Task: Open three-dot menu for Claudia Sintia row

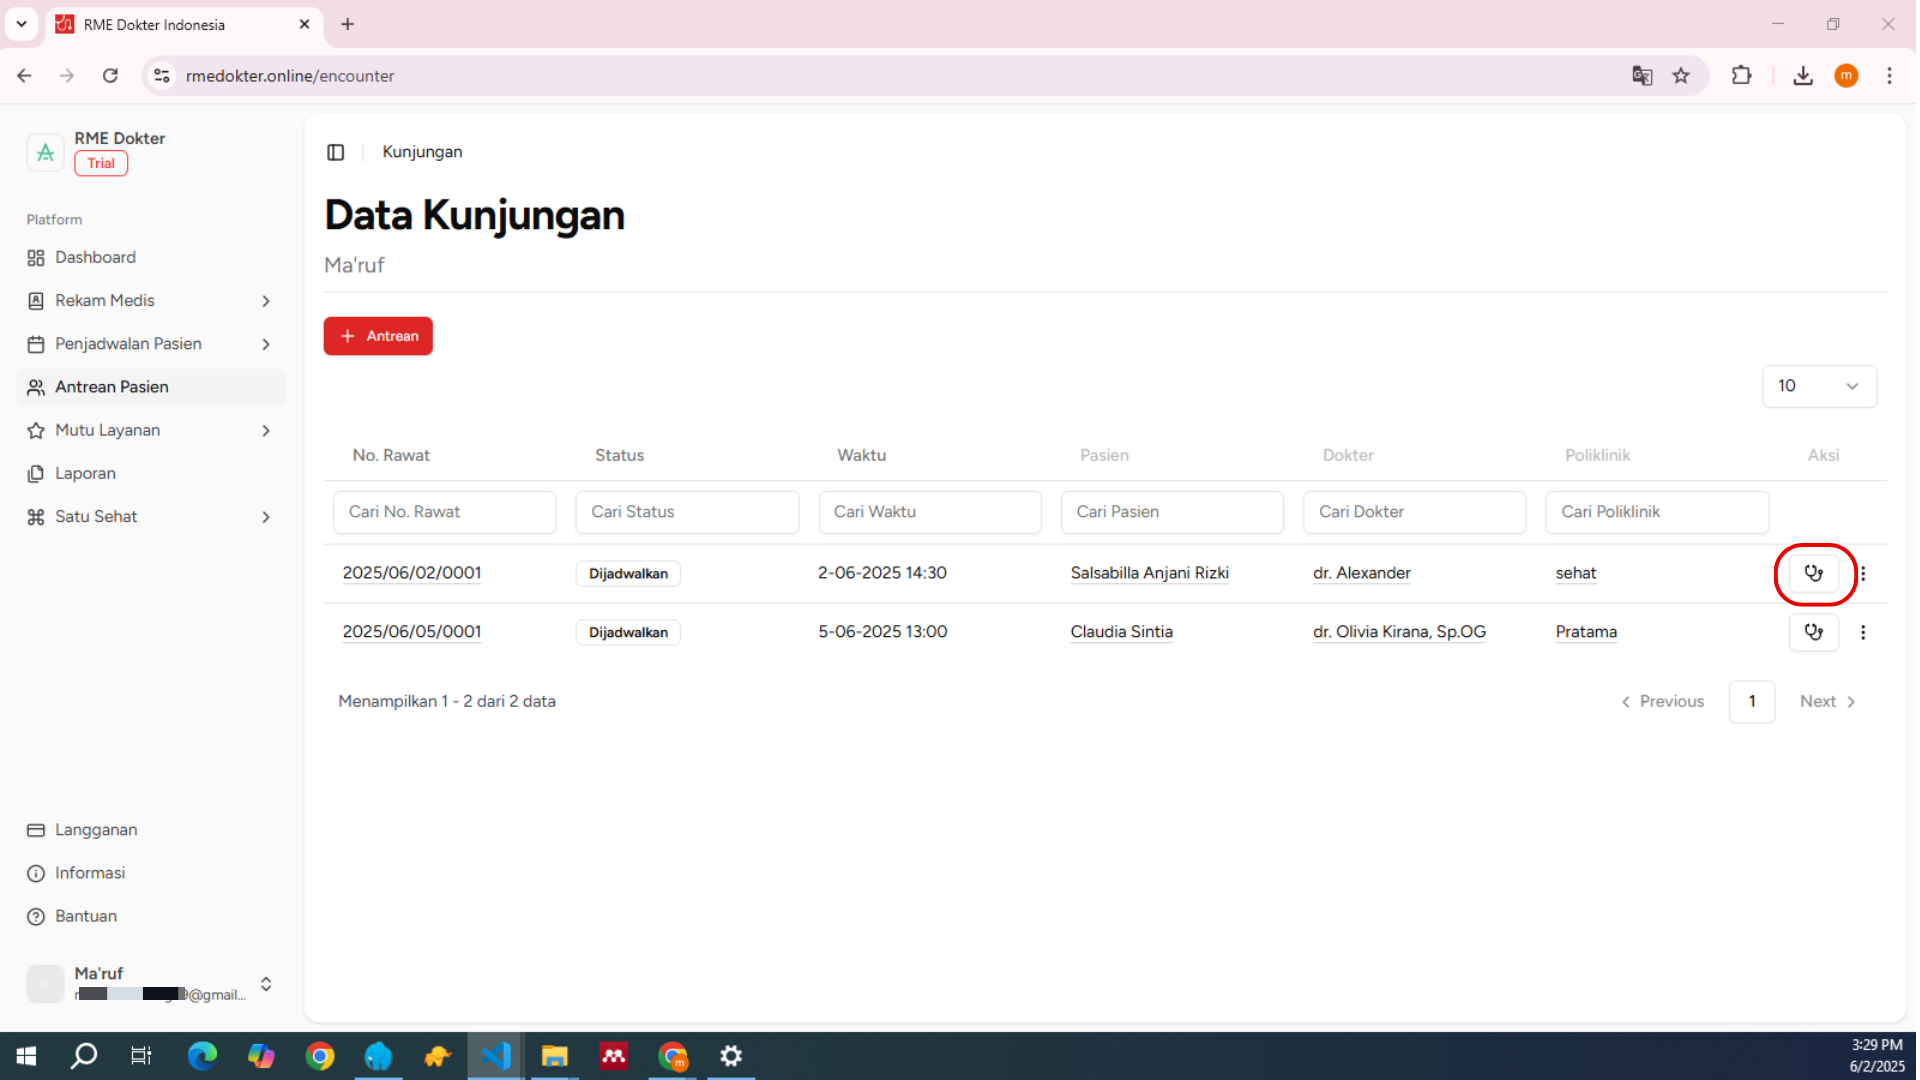Action: 1862,632
